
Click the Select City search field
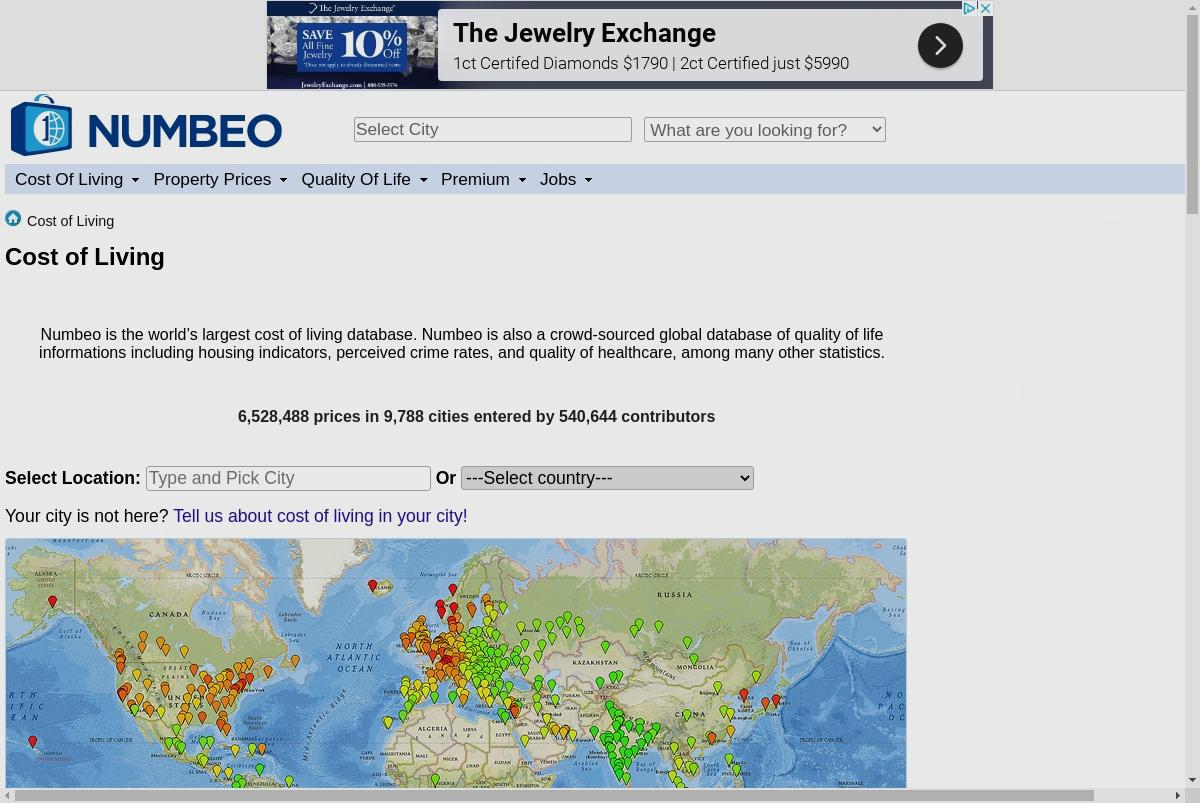(x=493, y=129)
